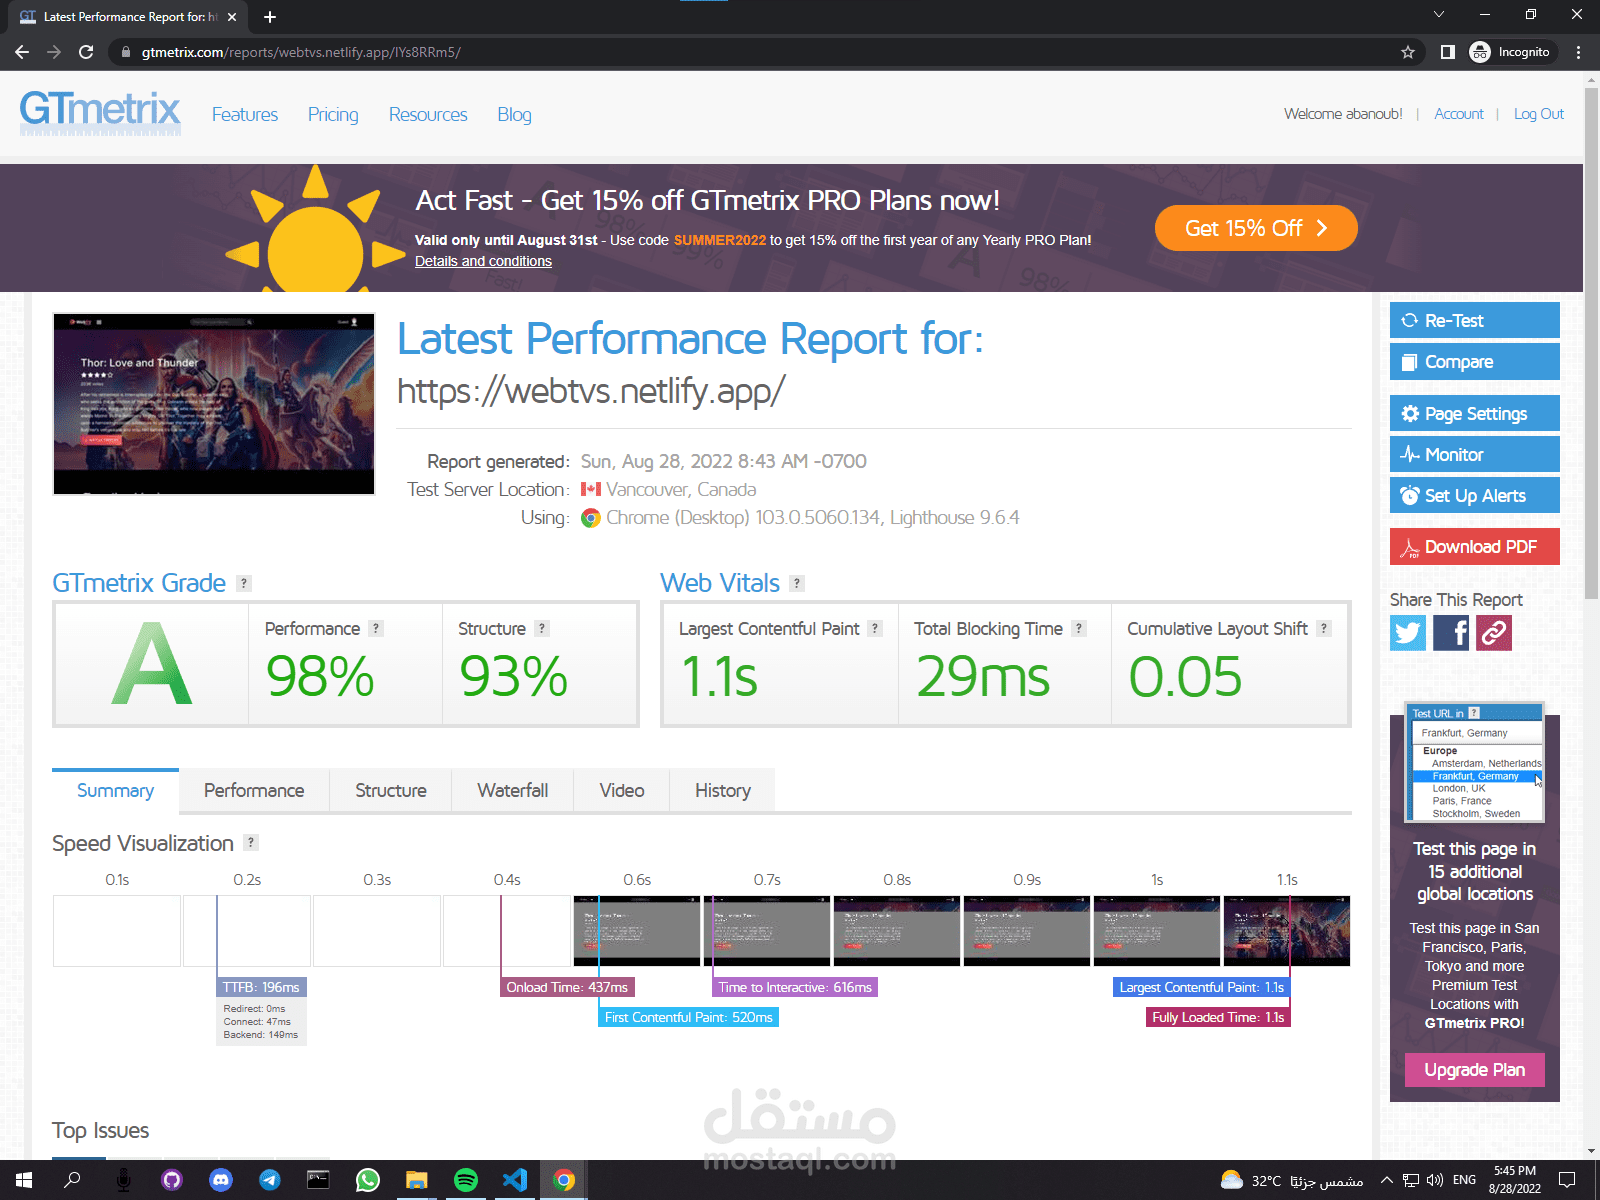The height and width of the screenshot is (1200, 1600).
Task: Open the Windows notification center
Action: (x=1567, y=1181)
